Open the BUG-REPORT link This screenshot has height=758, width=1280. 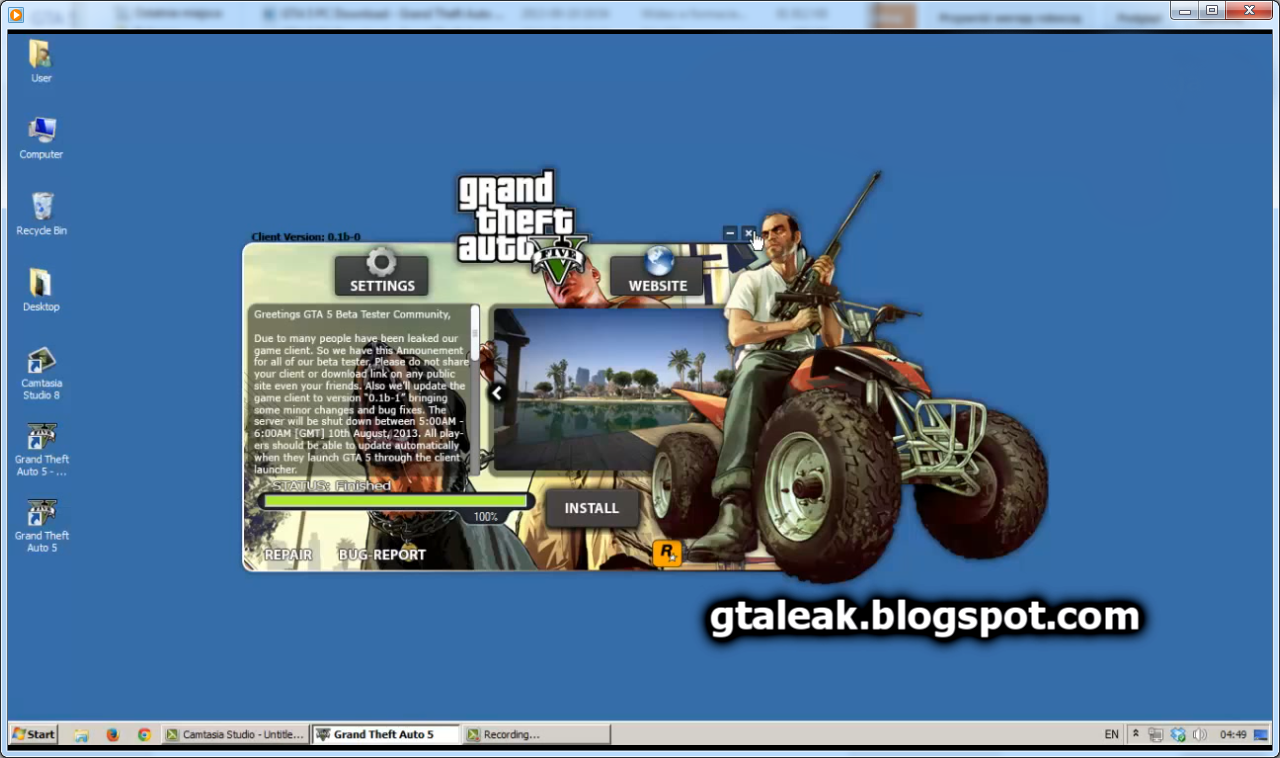[x=382, y=555]
